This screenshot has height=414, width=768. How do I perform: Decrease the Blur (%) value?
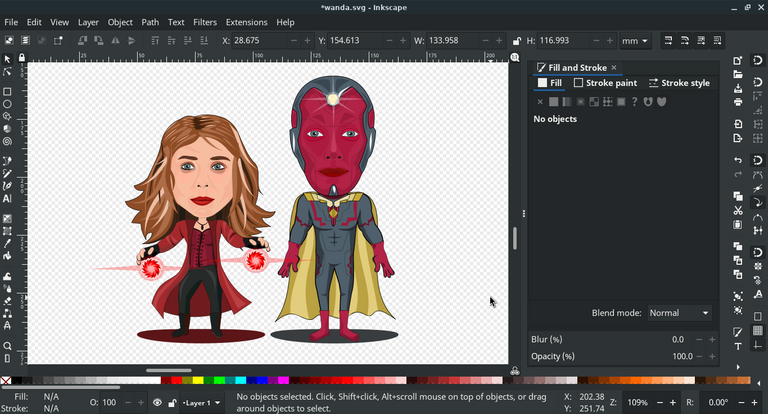coord(699,339)
